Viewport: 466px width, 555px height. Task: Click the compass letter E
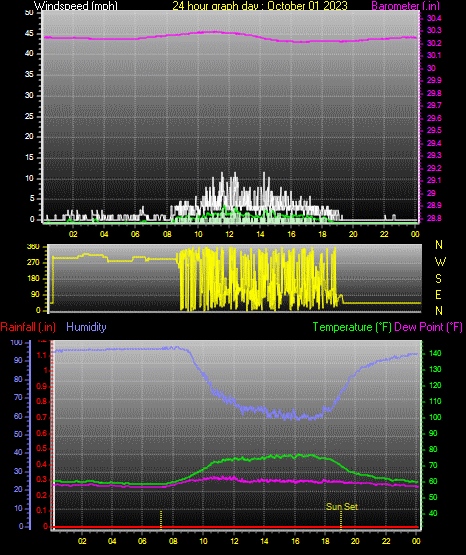[438, 294]
